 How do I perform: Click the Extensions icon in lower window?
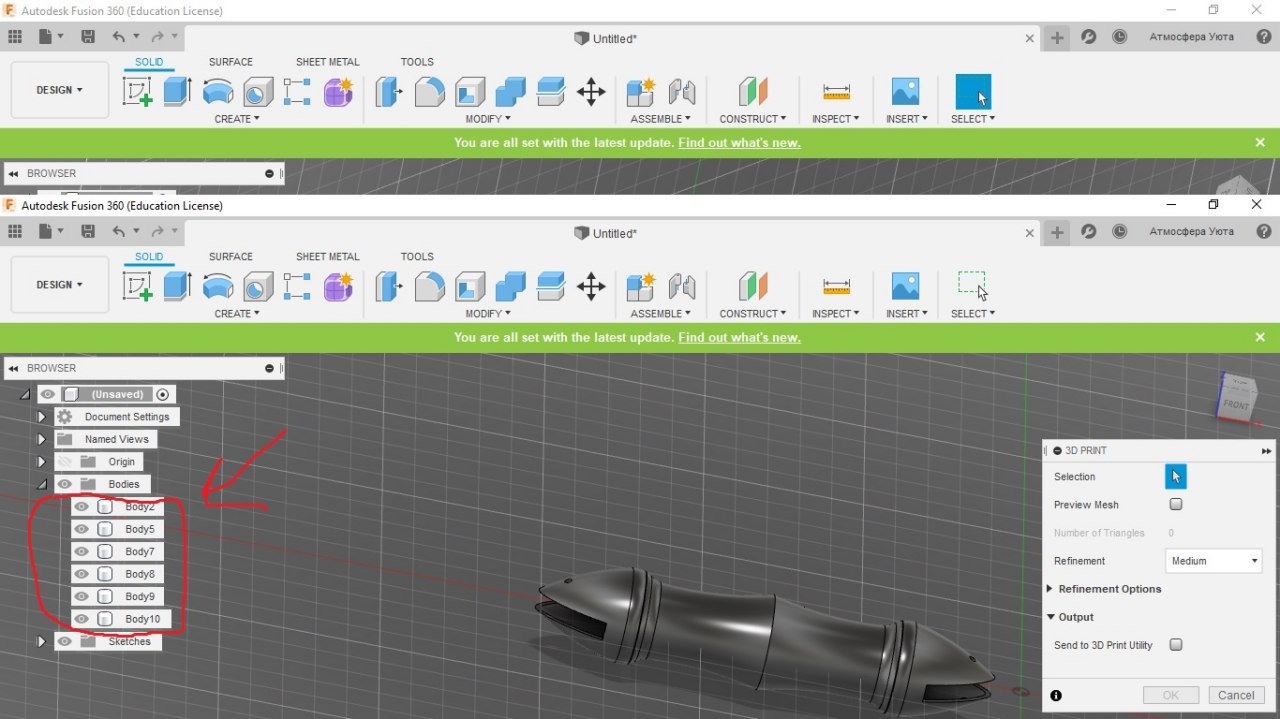click(x=1089, y=232)
